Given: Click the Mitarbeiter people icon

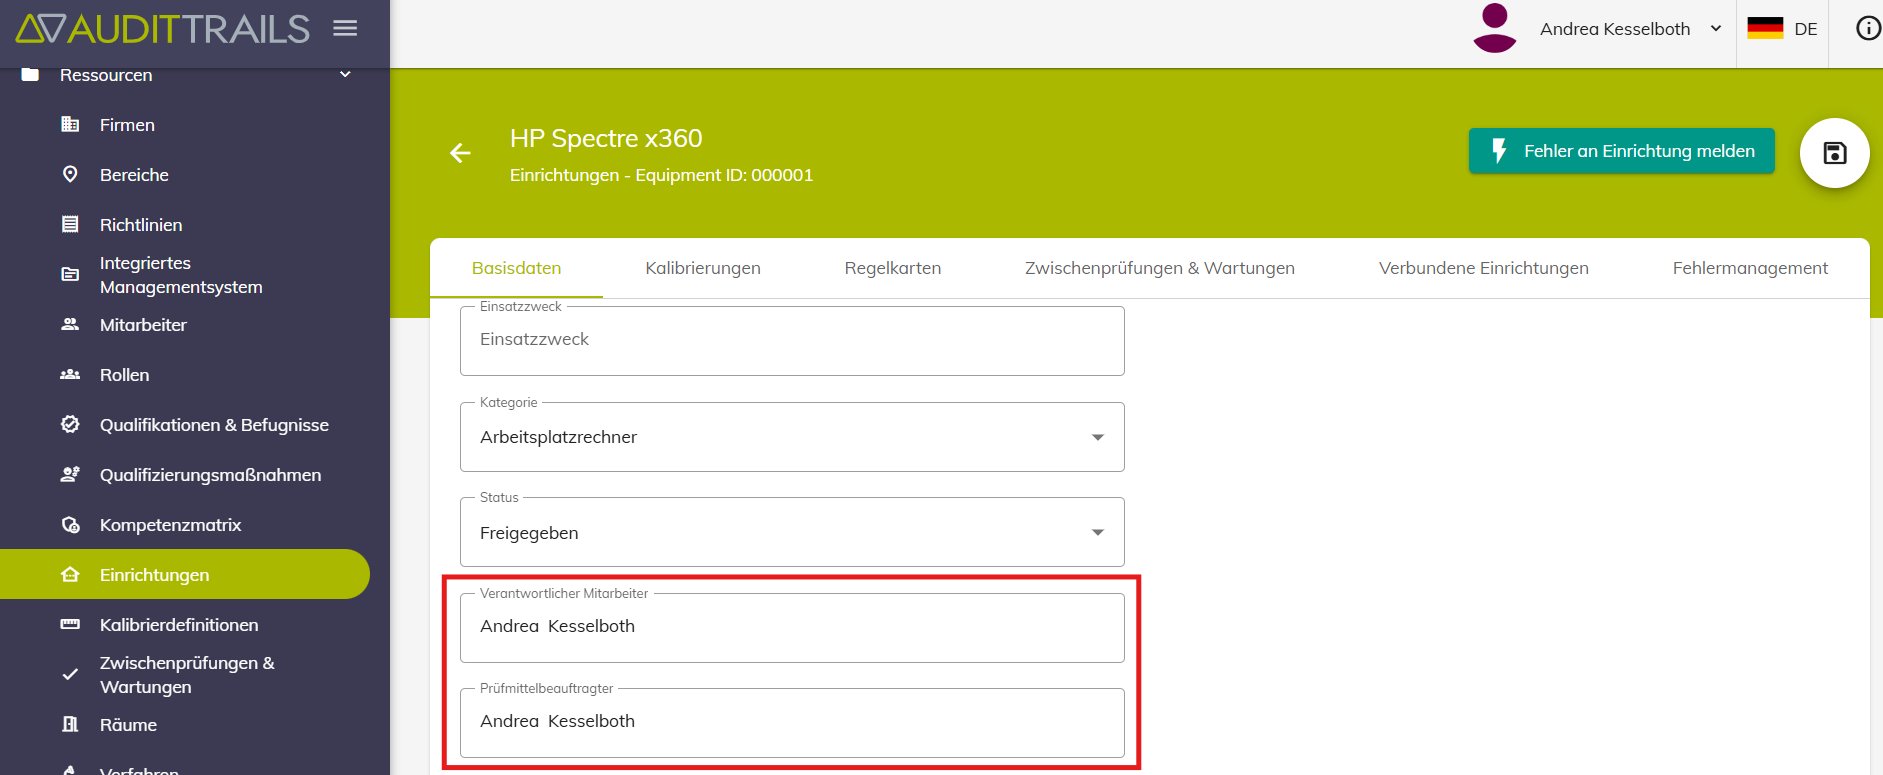Looking at the screenshot, I should coord(70,325).
